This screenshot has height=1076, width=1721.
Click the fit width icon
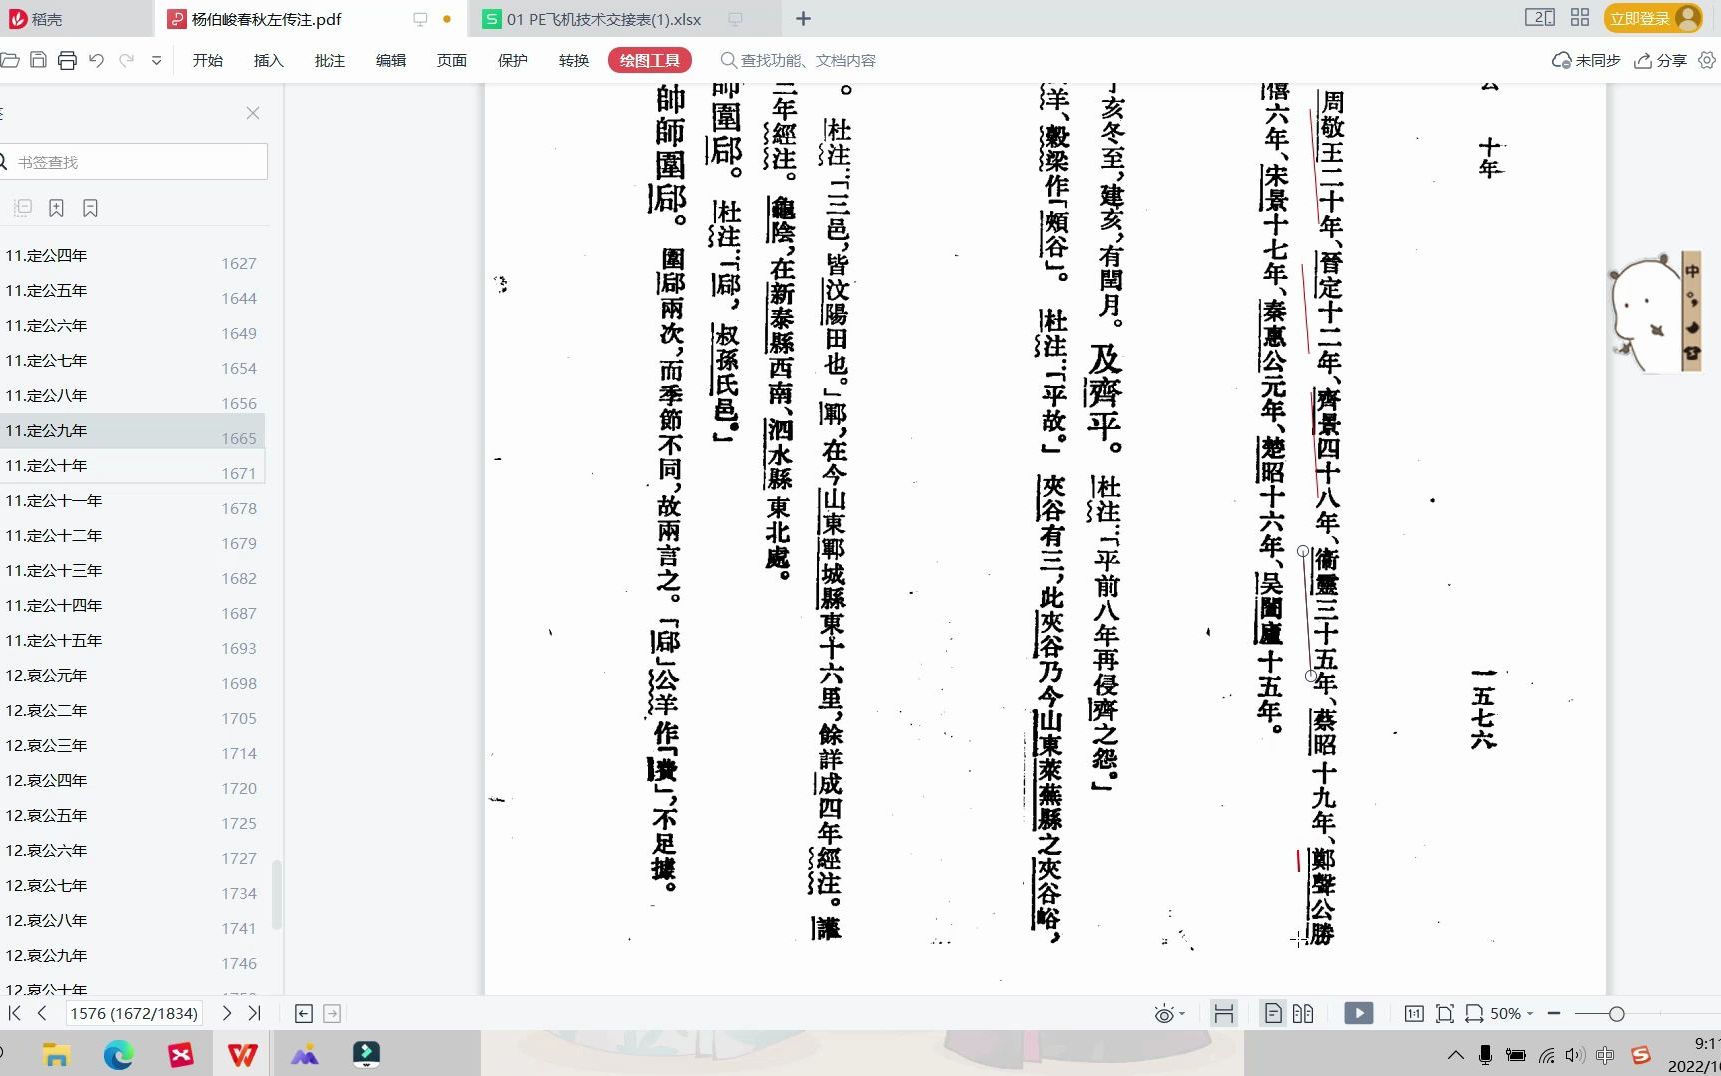[1474, 1013]
